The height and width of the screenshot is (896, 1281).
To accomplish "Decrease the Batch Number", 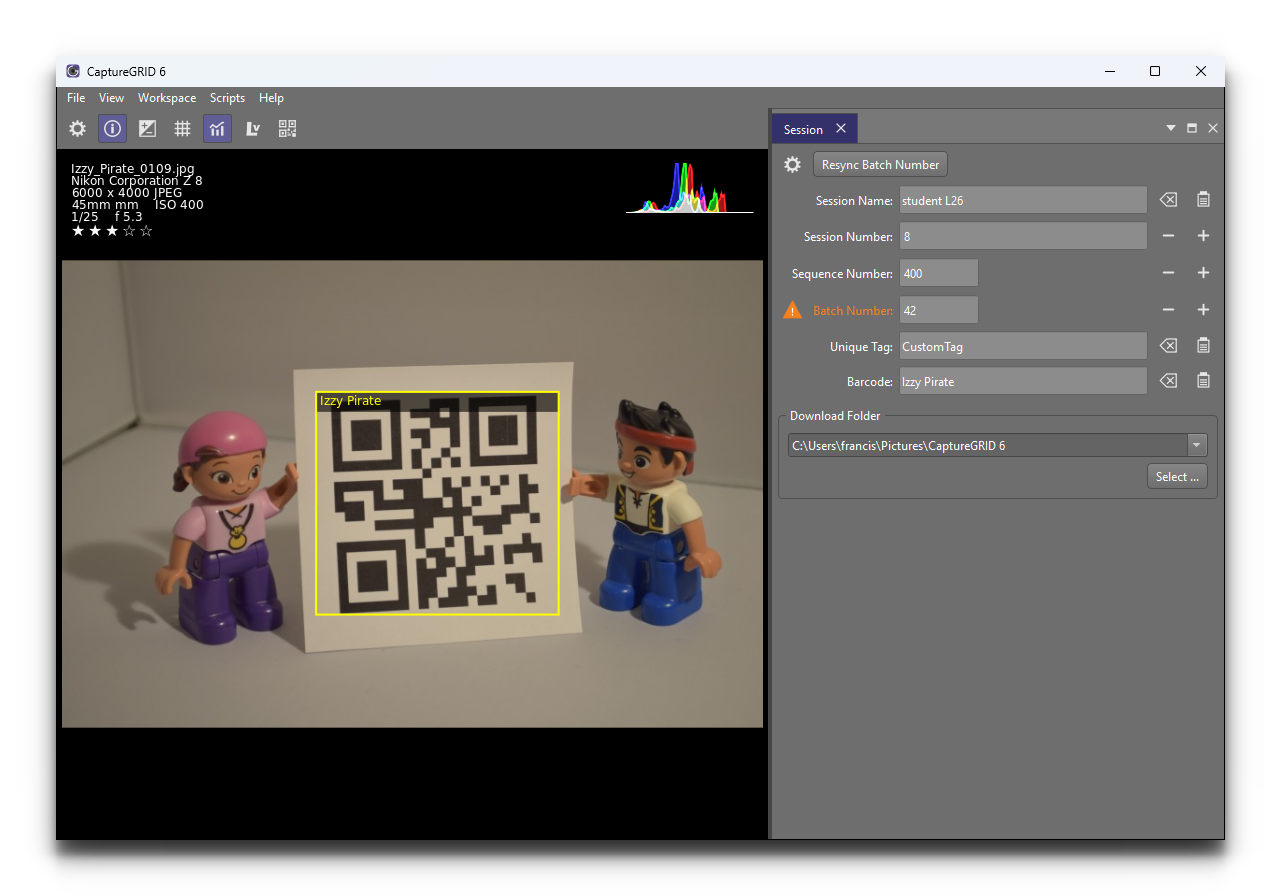I will tap(1168, 310).
